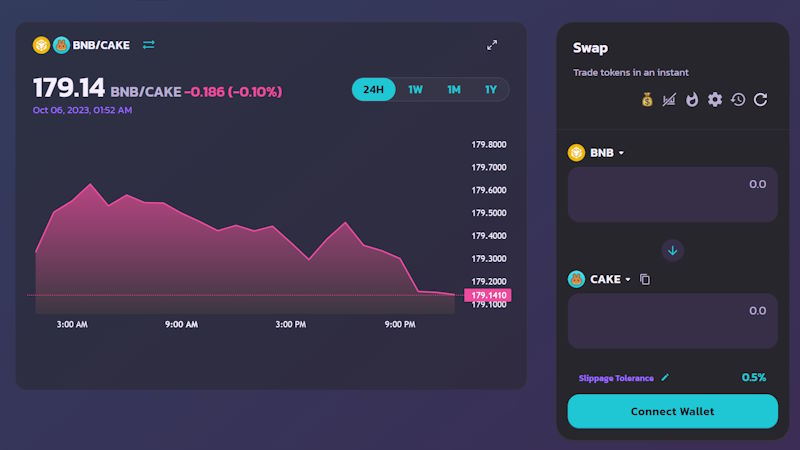Refresh the swap price
This screenshot has width=800, height=450.
tap(760, 99)
